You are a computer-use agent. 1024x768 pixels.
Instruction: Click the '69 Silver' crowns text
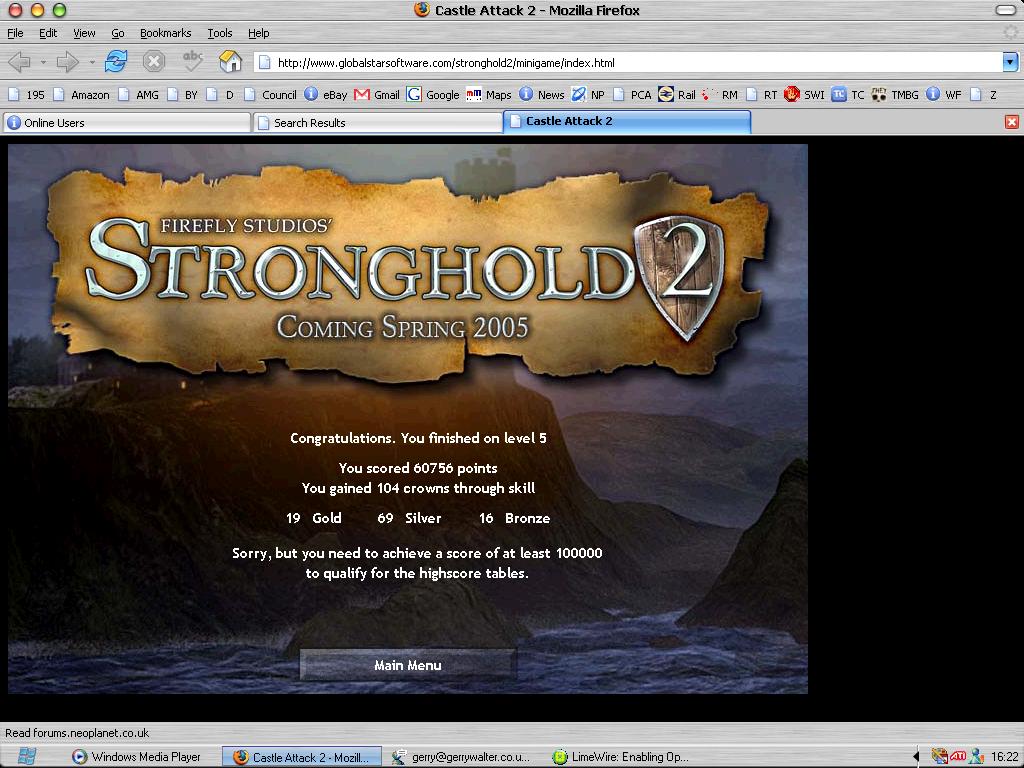pos(409,518)
